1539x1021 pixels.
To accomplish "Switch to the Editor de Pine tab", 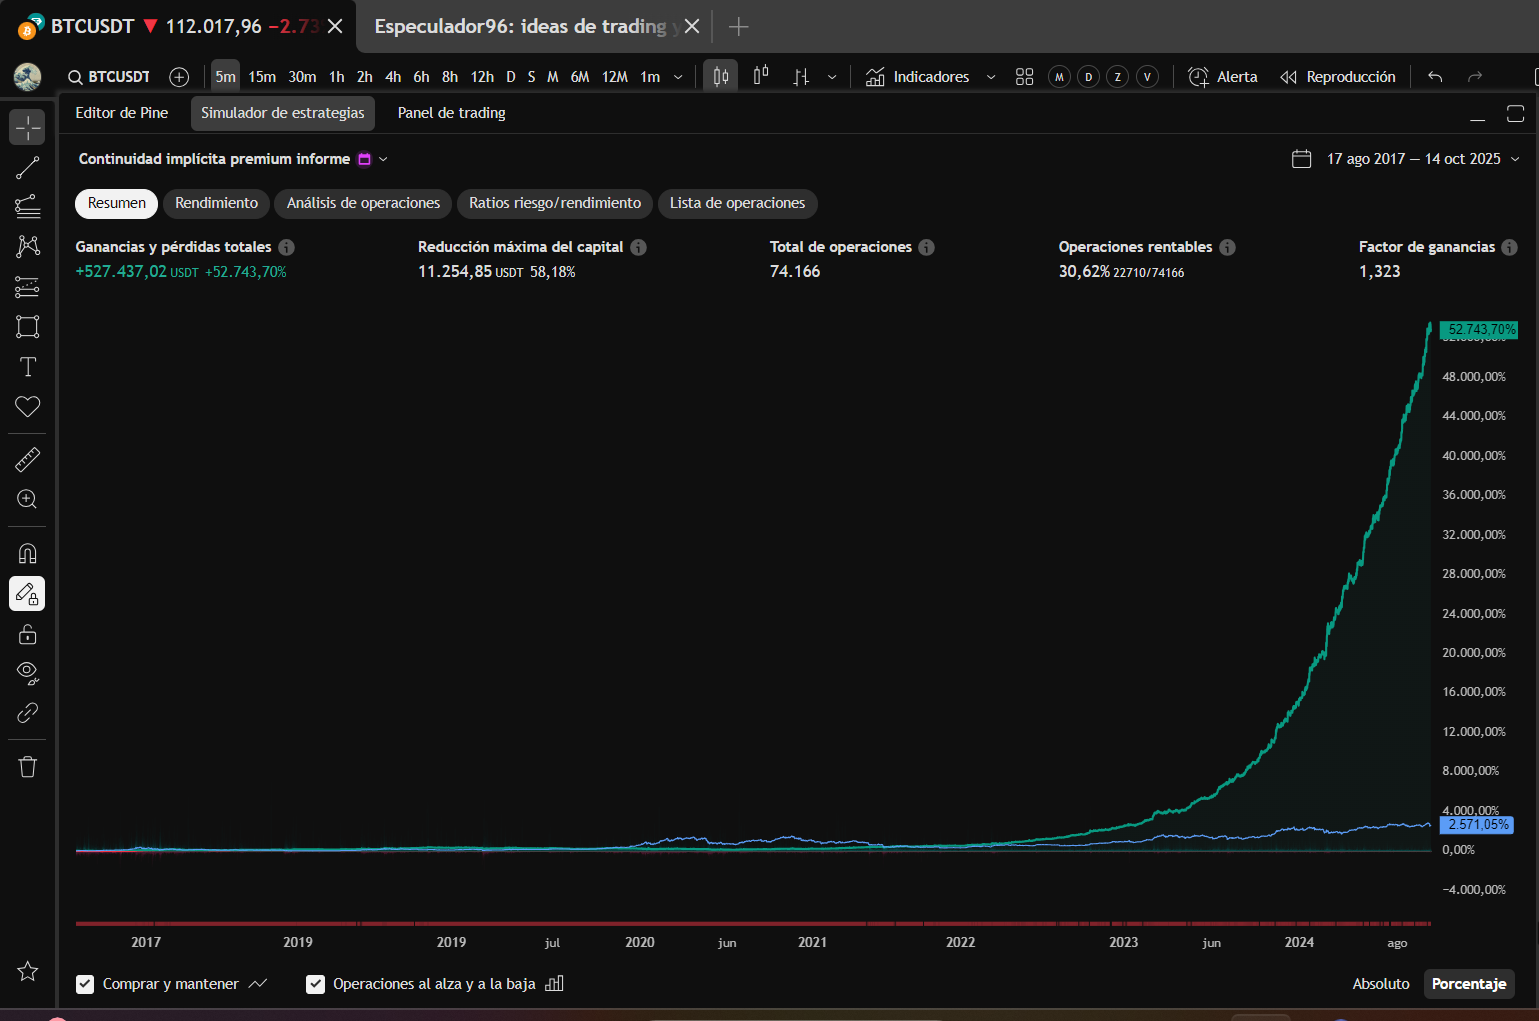I will [x=122, y=113].
